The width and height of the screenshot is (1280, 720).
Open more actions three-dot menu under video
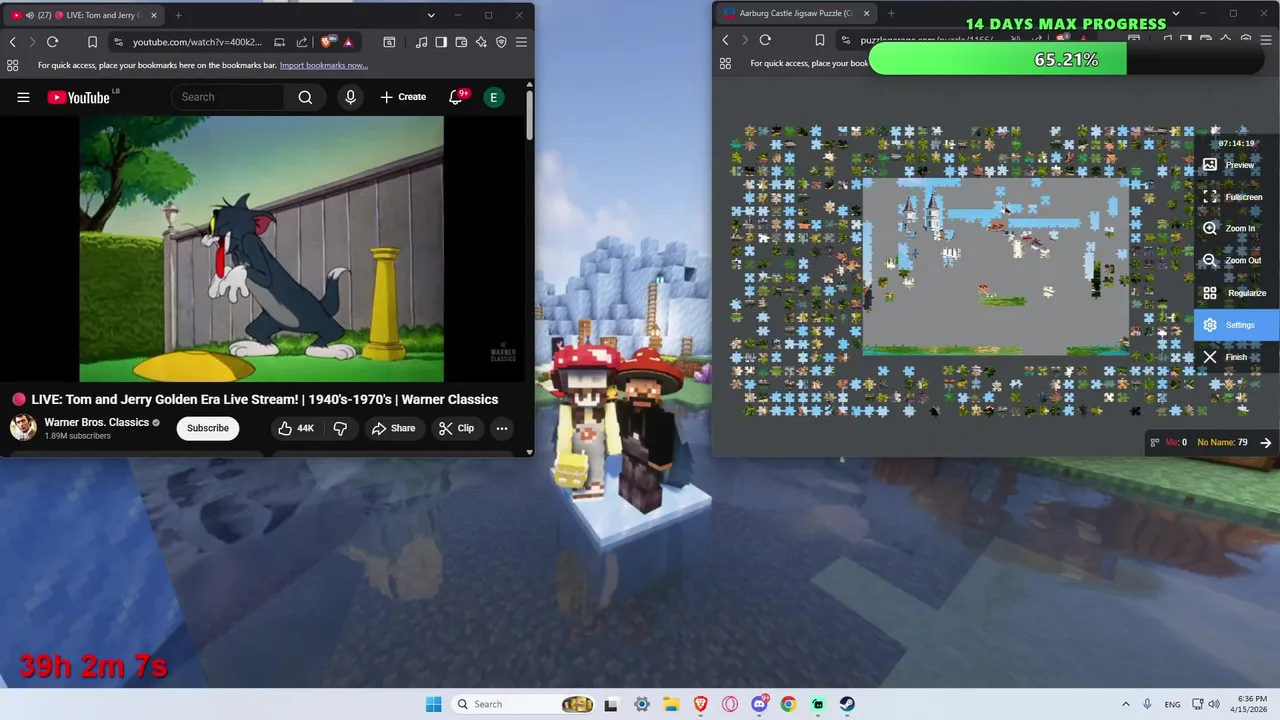coord(502,428)
